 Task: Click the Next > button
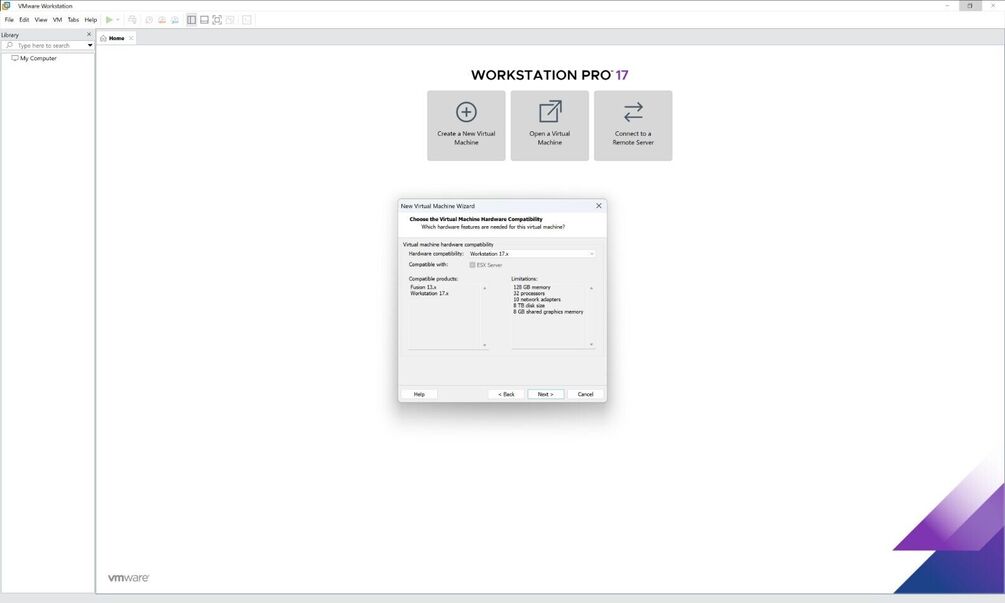tap(545, 394)
